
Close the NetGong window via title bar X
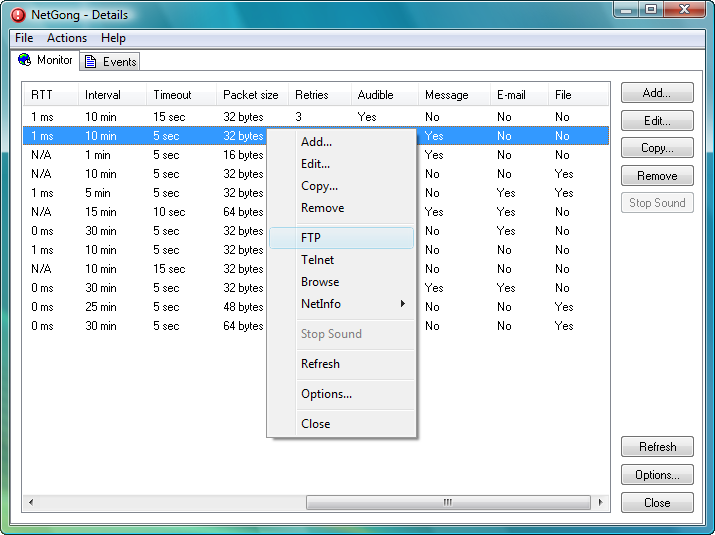point(684,9)
